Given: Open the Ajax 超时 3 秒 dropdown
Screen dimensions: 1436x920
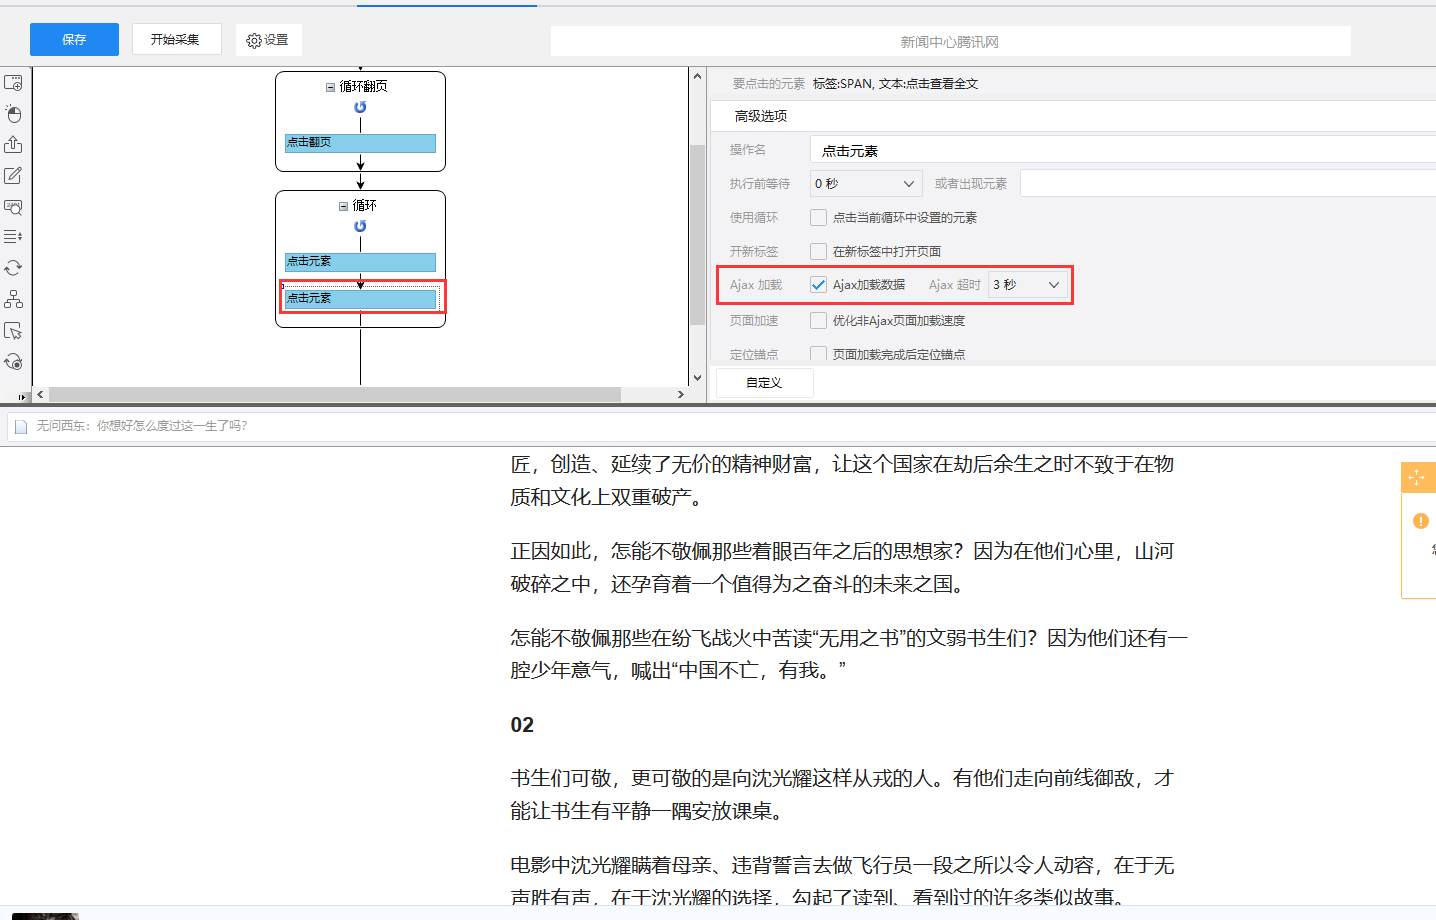Looking at the screenshot, I should [x=1027, y=285].
